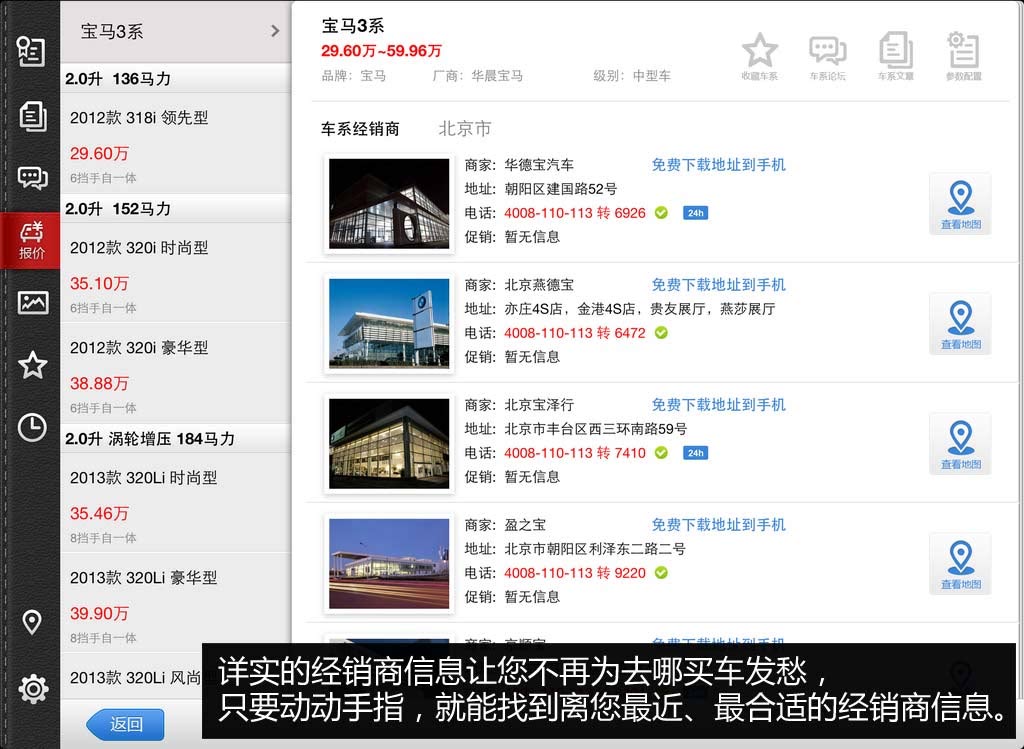Tap the 29.60万~59.96万 price range
This screenshot has height=749, width=1024.
click(x=381, y=51)
